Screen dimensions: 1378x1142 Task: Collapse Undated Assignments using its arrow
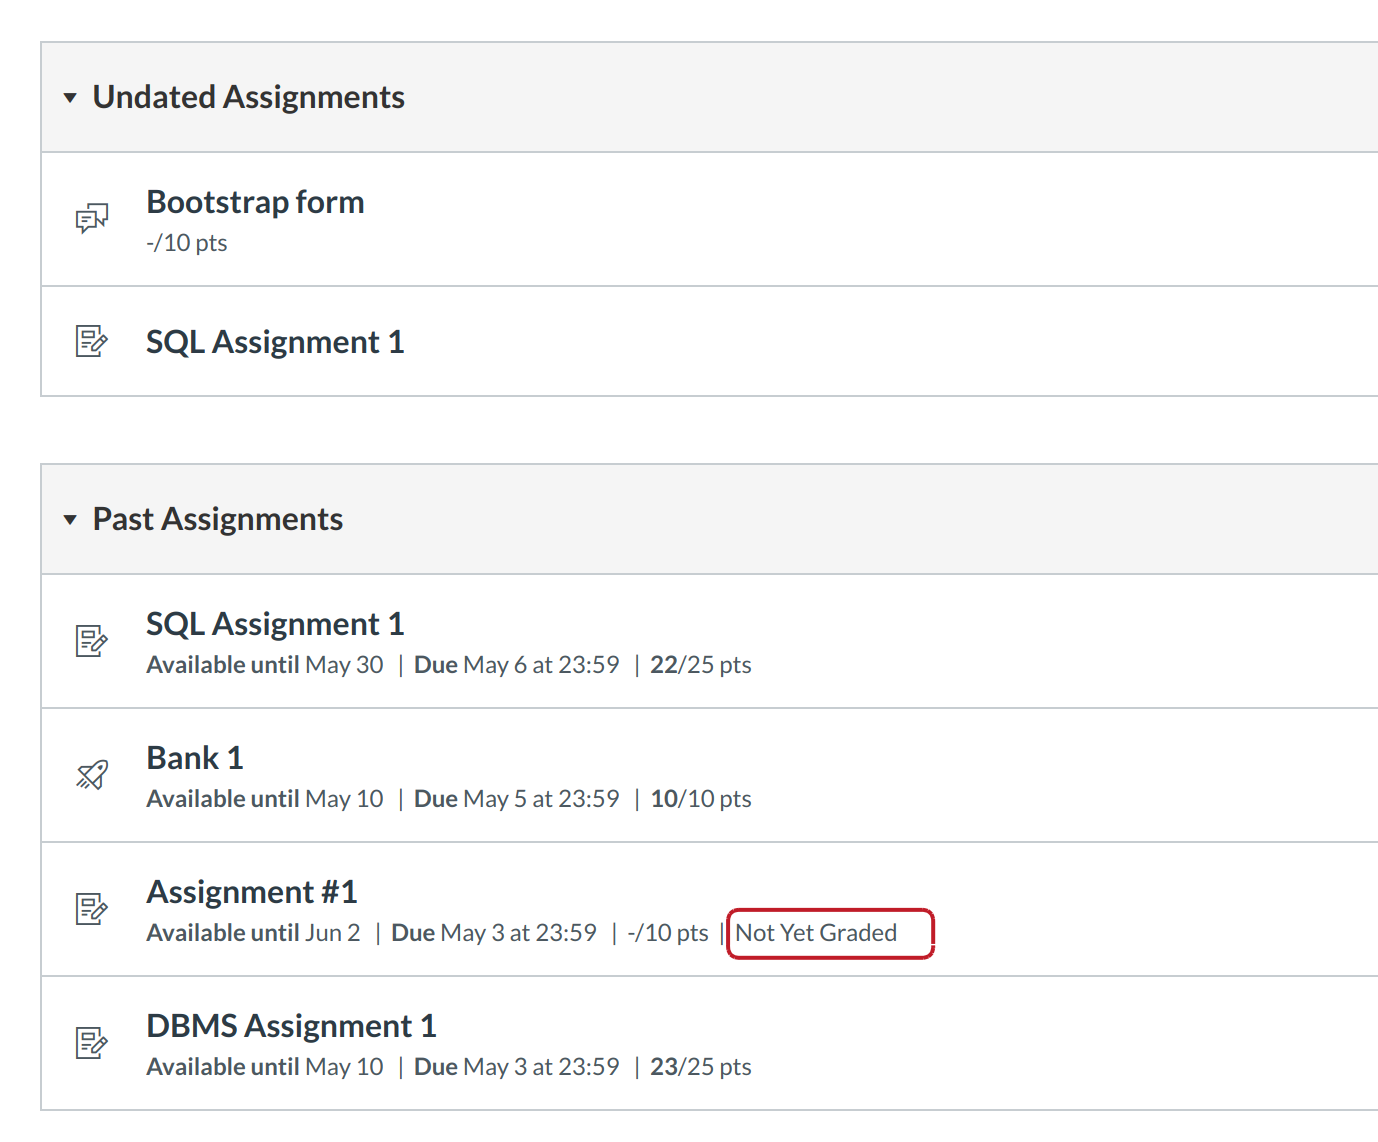point(70,98)
